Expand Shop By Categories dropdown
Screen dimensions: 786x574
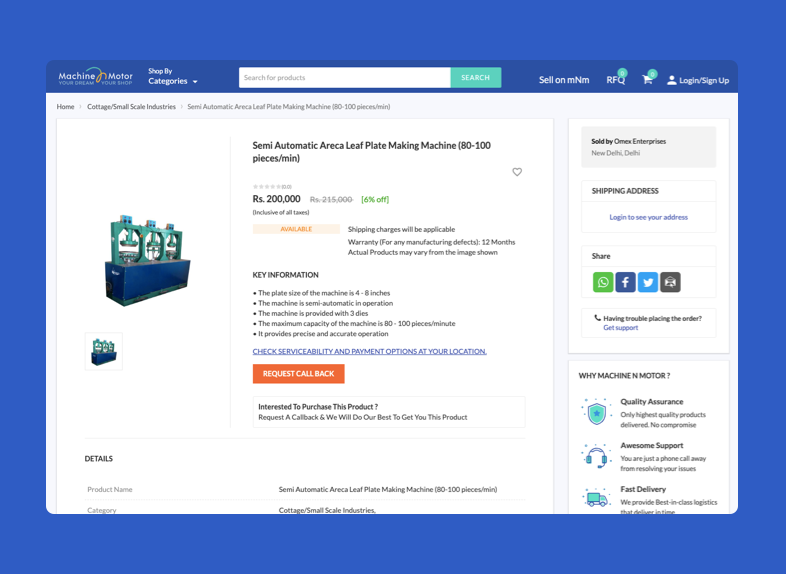pyautogui.click(x=172, y=76)
